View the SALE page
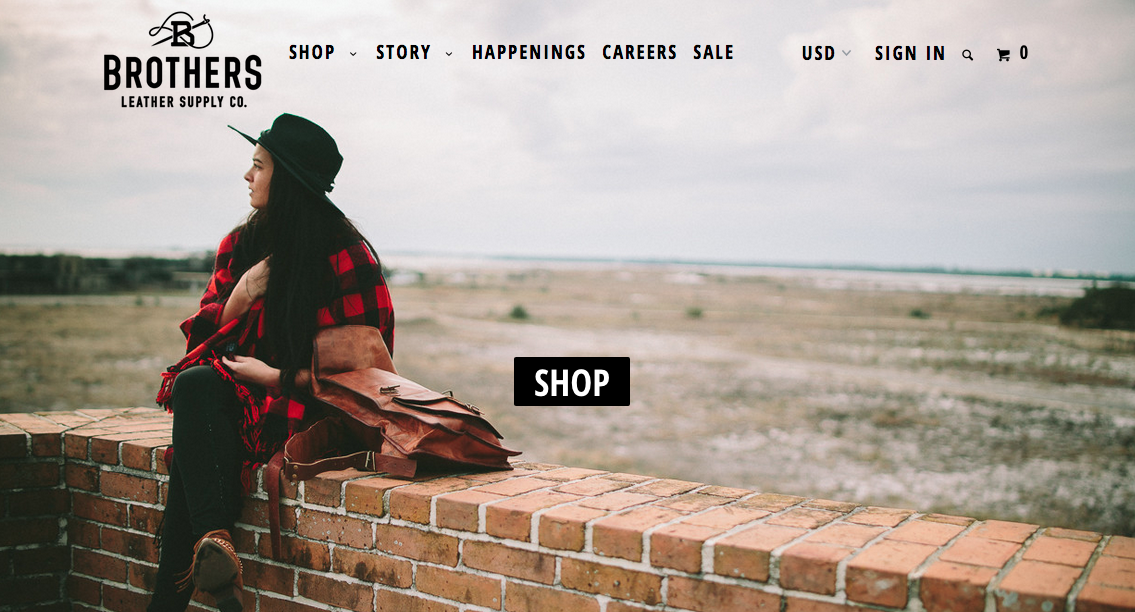 coord(713,53)
